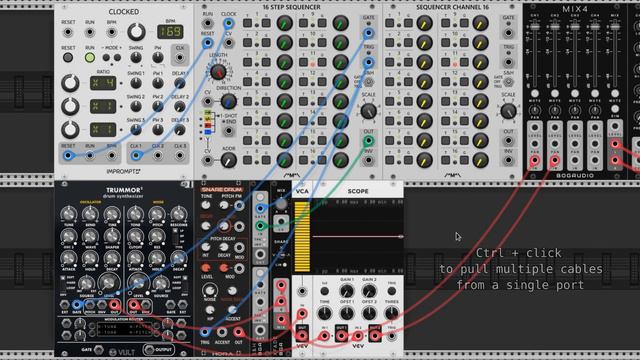Click the MIX4 CH1 pan knob
640x360 pixels.
click(535, 110)
